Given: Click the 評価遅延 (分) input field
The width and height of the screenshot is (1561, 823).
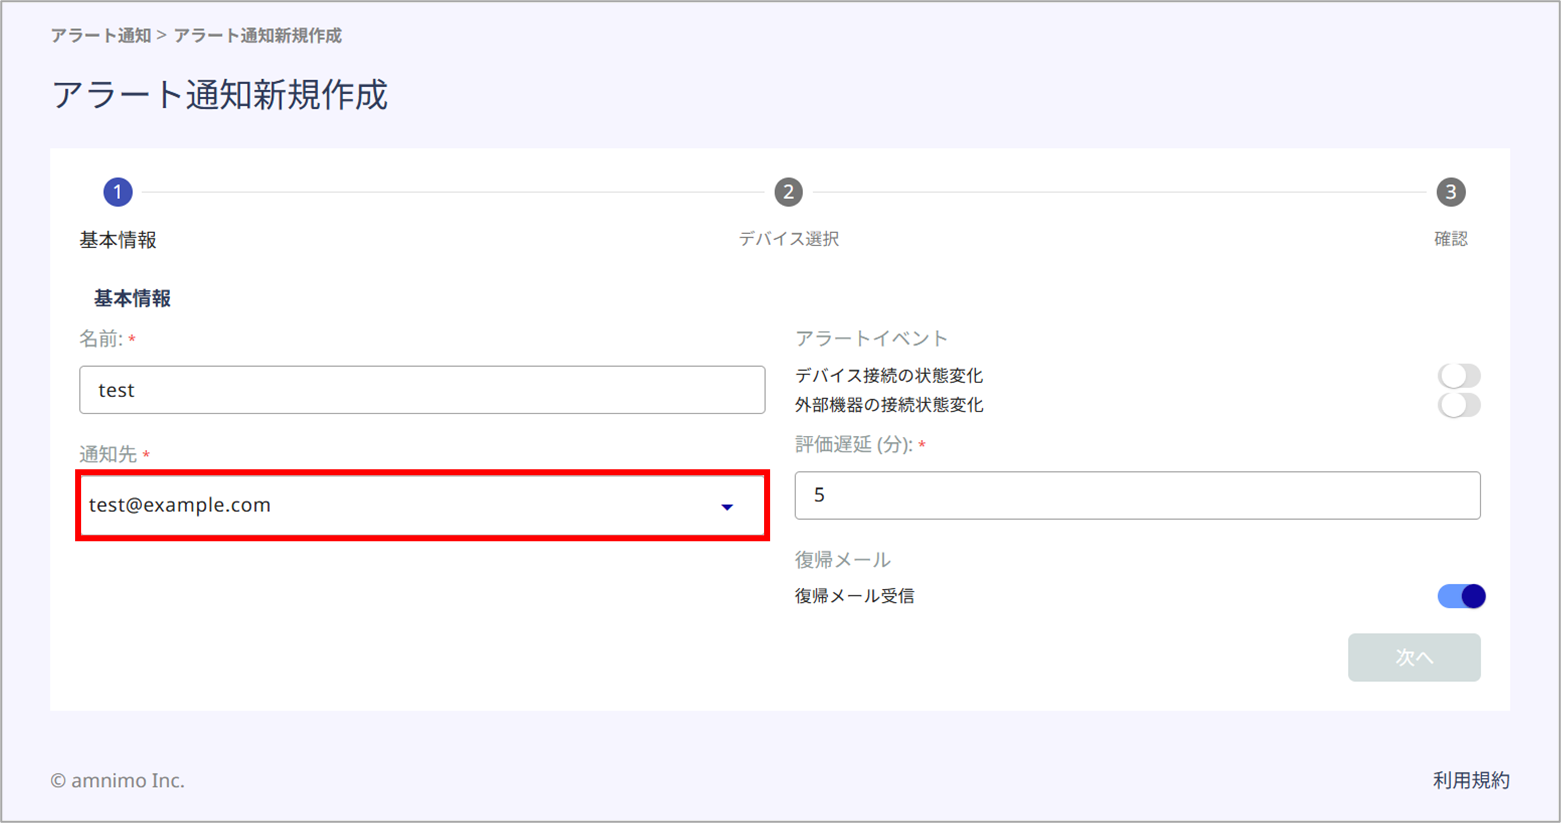Looking at the screenshot, I should pyautogui.click(x=1137, y=495).
